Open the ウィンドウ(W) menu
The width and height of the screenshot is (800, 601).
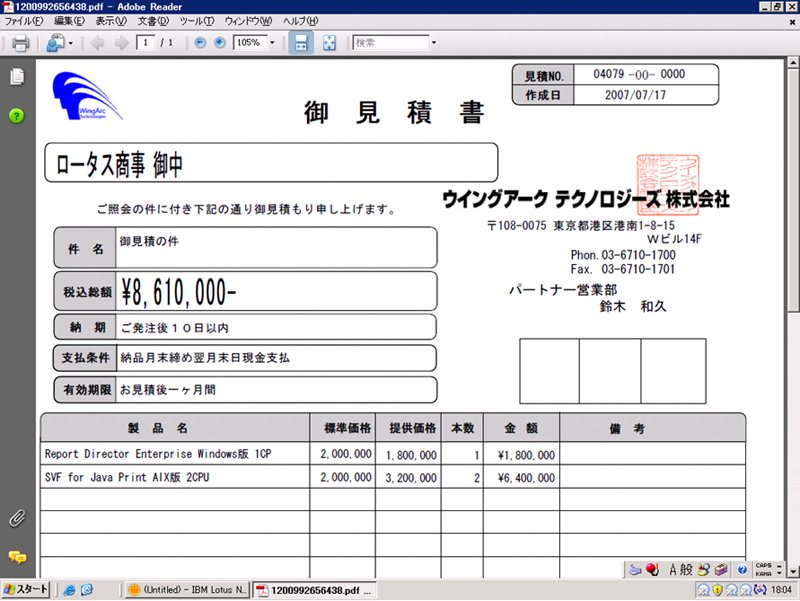click(248, 21)
